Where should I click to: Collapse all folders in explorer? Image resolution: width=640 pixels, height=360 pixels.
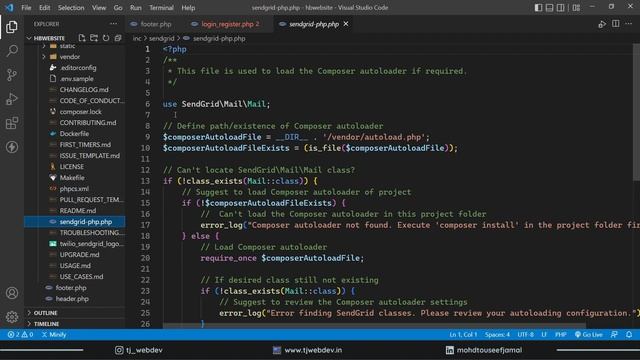point(118,38)
